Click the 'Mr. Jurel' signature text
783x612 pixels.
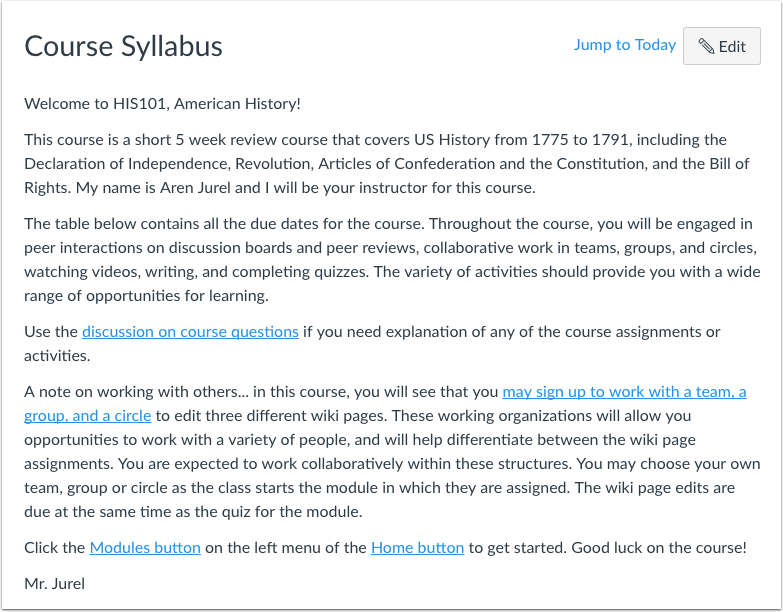point(54,584)
